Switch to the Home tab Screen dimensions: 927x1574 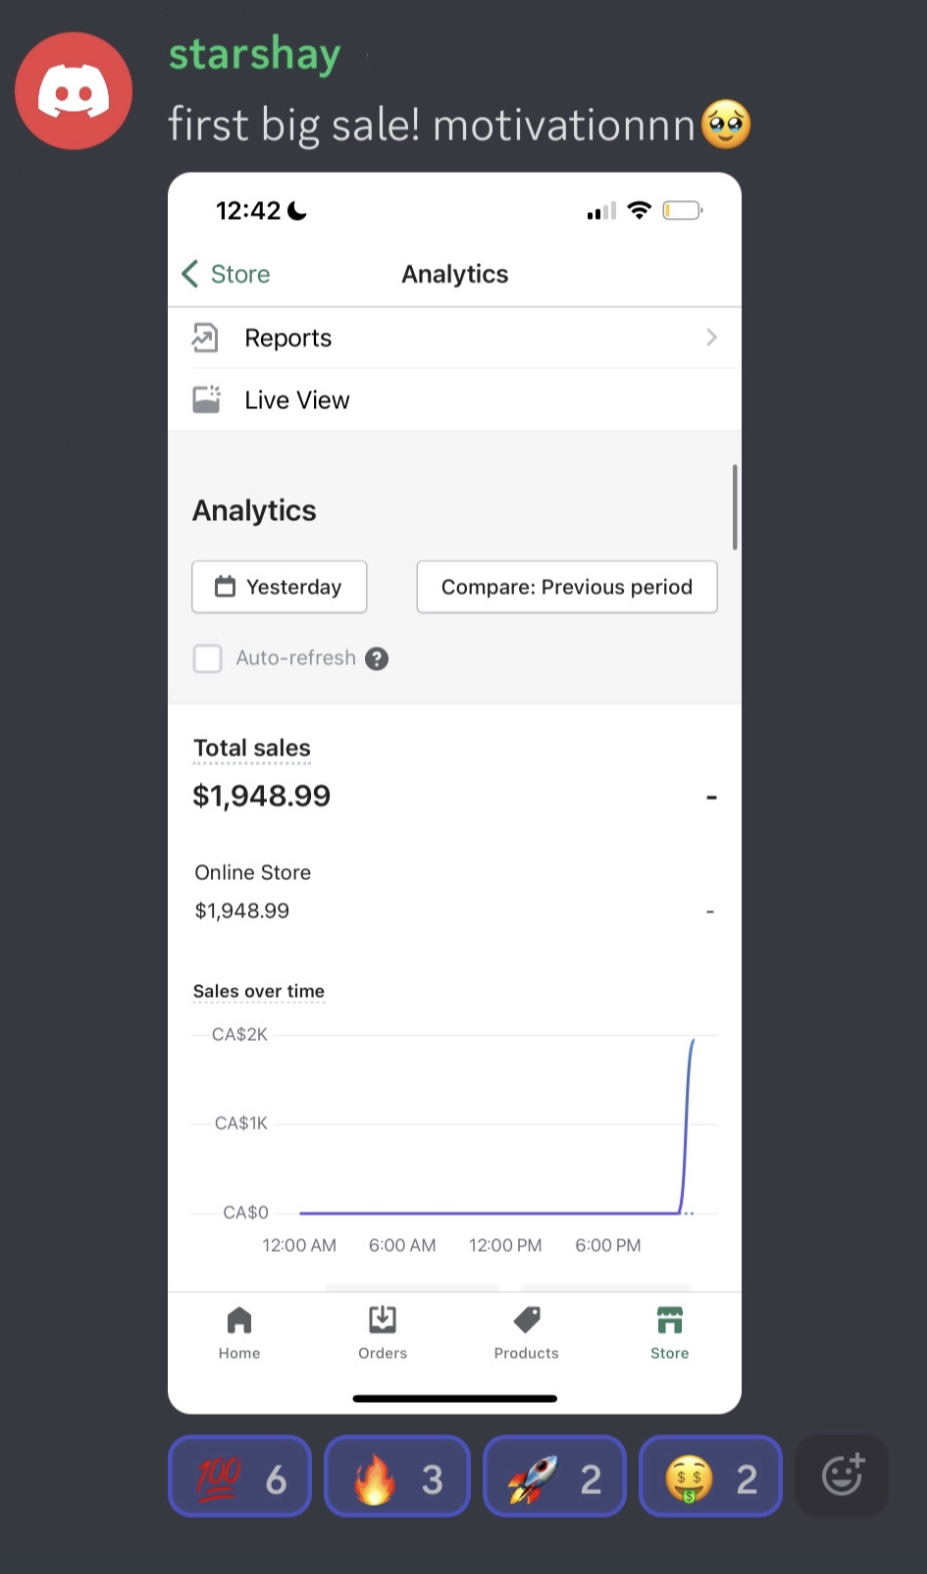[239, 1333]
